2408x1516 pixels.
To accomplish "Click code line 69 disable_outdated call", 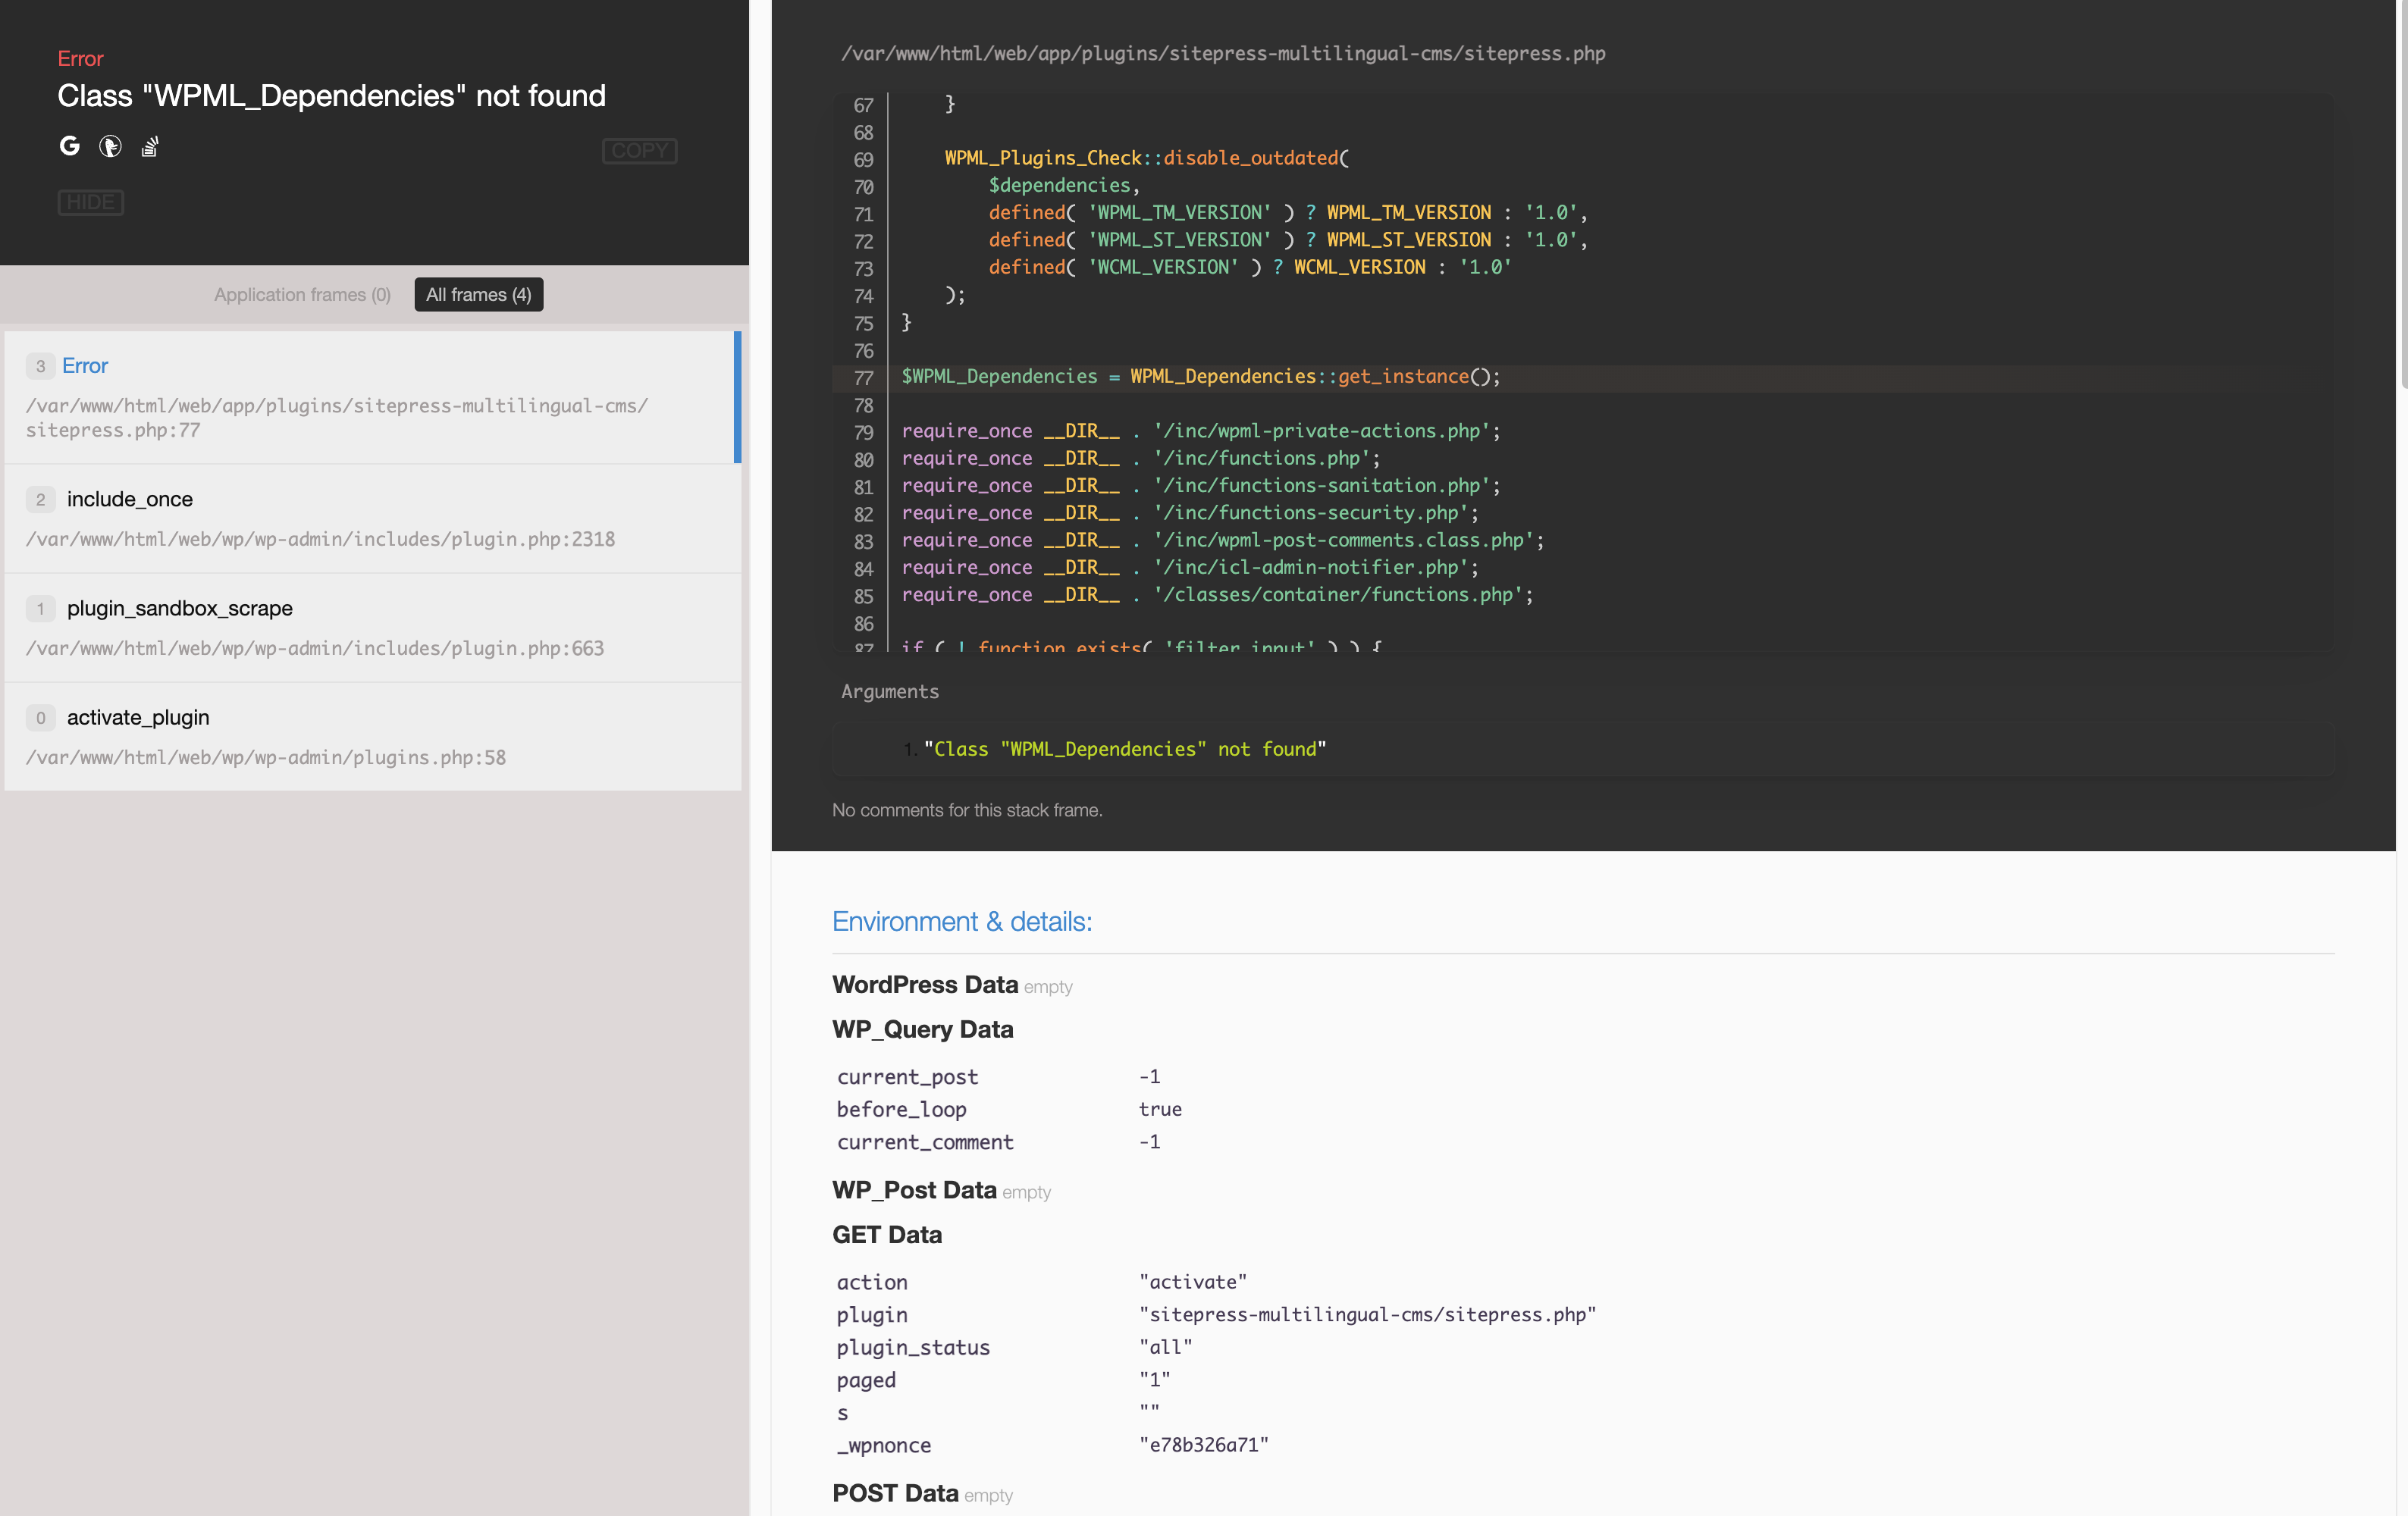I will [x=1146, y=158].
